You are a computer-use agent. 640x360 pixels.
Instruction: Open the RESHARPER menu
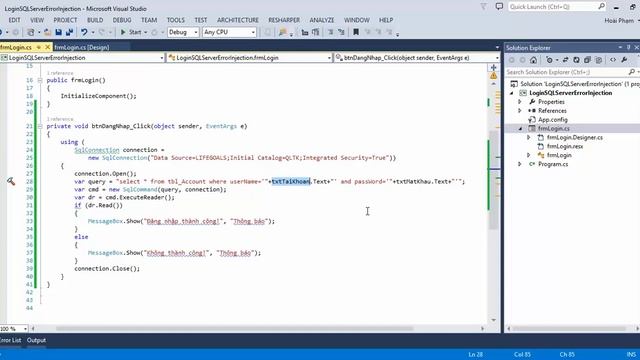pos(284,20)
